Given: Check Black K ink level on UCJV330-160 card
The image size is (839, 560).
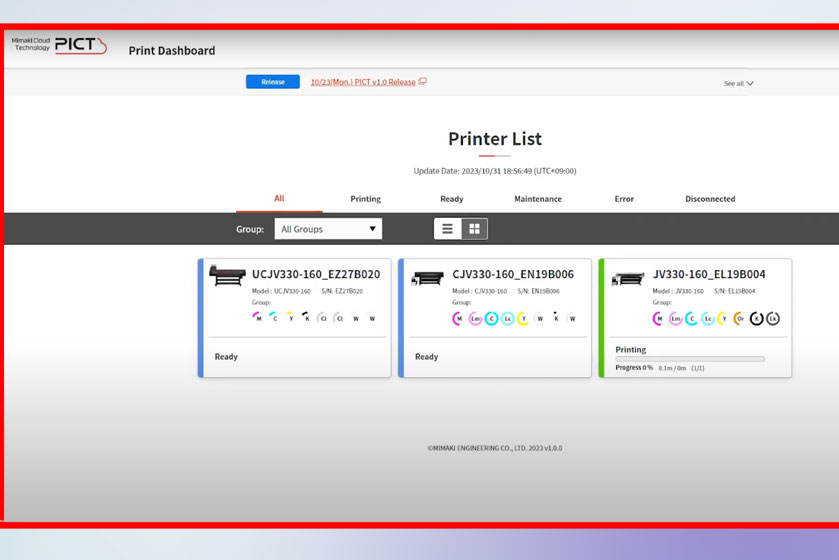Looking at the screenshot, I should click(306, 317).
